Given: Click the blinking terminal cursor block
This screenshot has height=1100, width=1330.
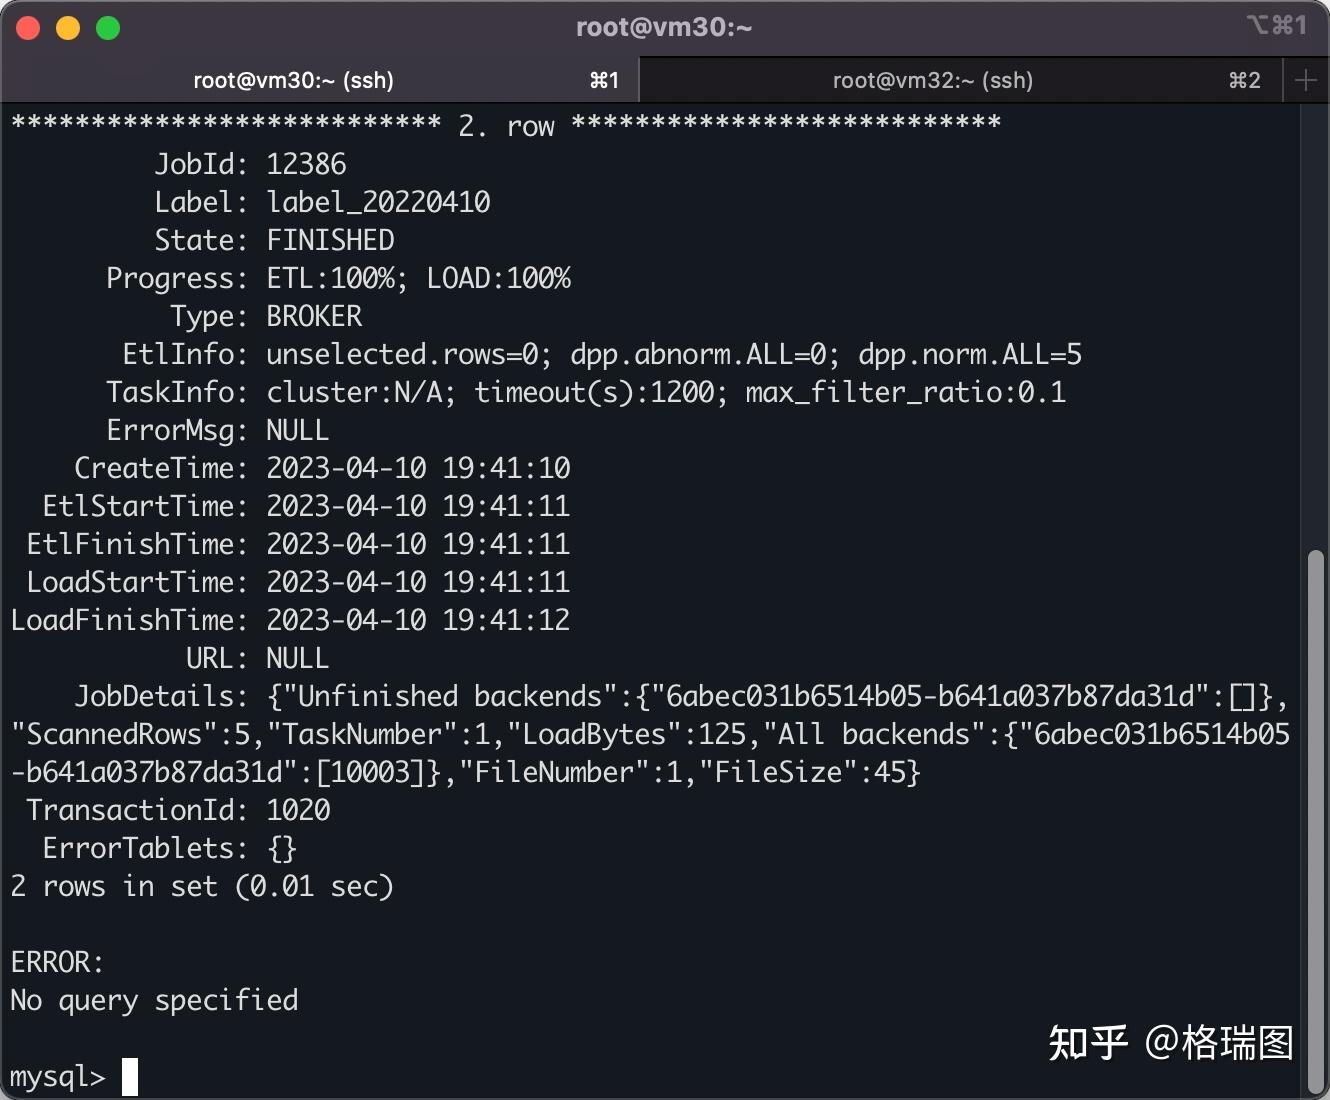Looking at the screenshot, I should tap(128, 1076).
